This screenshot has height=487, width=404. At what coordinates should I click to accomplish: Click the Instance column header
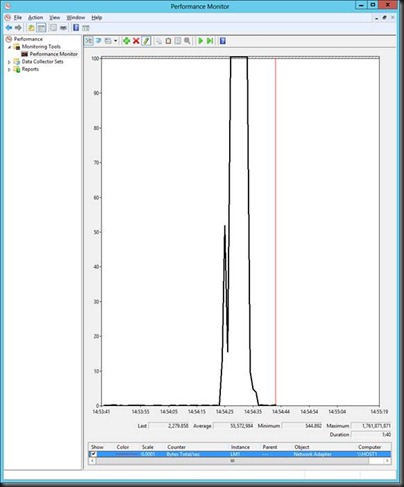[x=240, y=447]
